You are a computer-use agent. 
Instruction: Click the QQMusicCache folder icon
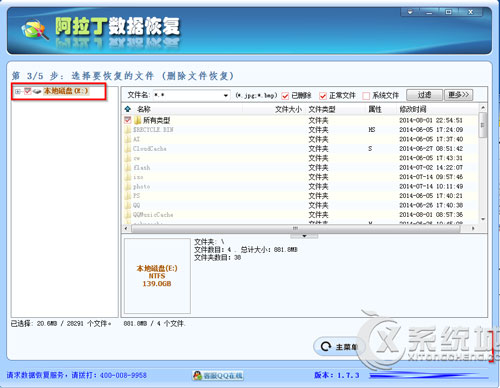click(128, 215)
